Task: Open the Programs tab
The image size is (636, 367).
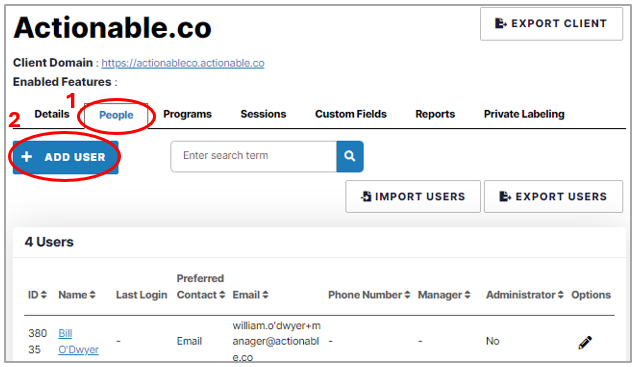Action: coord(187,114)
